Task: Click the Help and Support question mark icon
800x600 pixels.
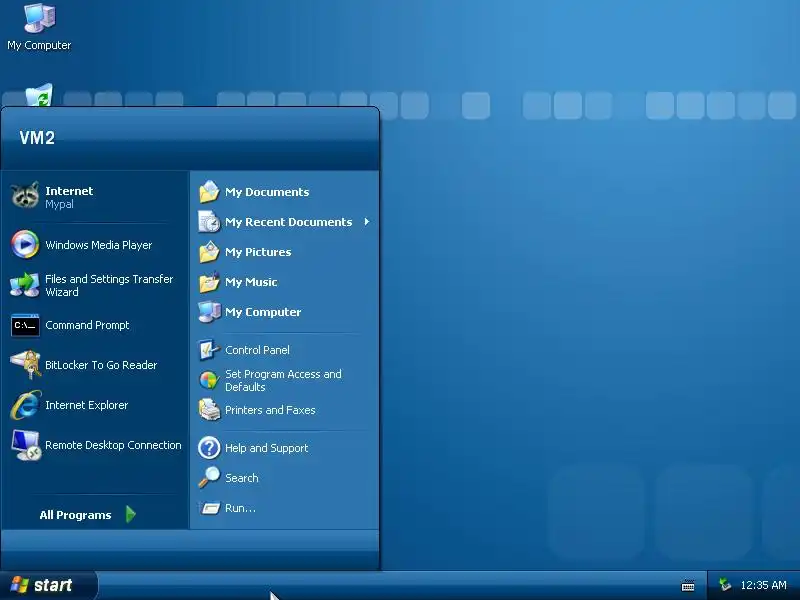Action: click(209, 448)
